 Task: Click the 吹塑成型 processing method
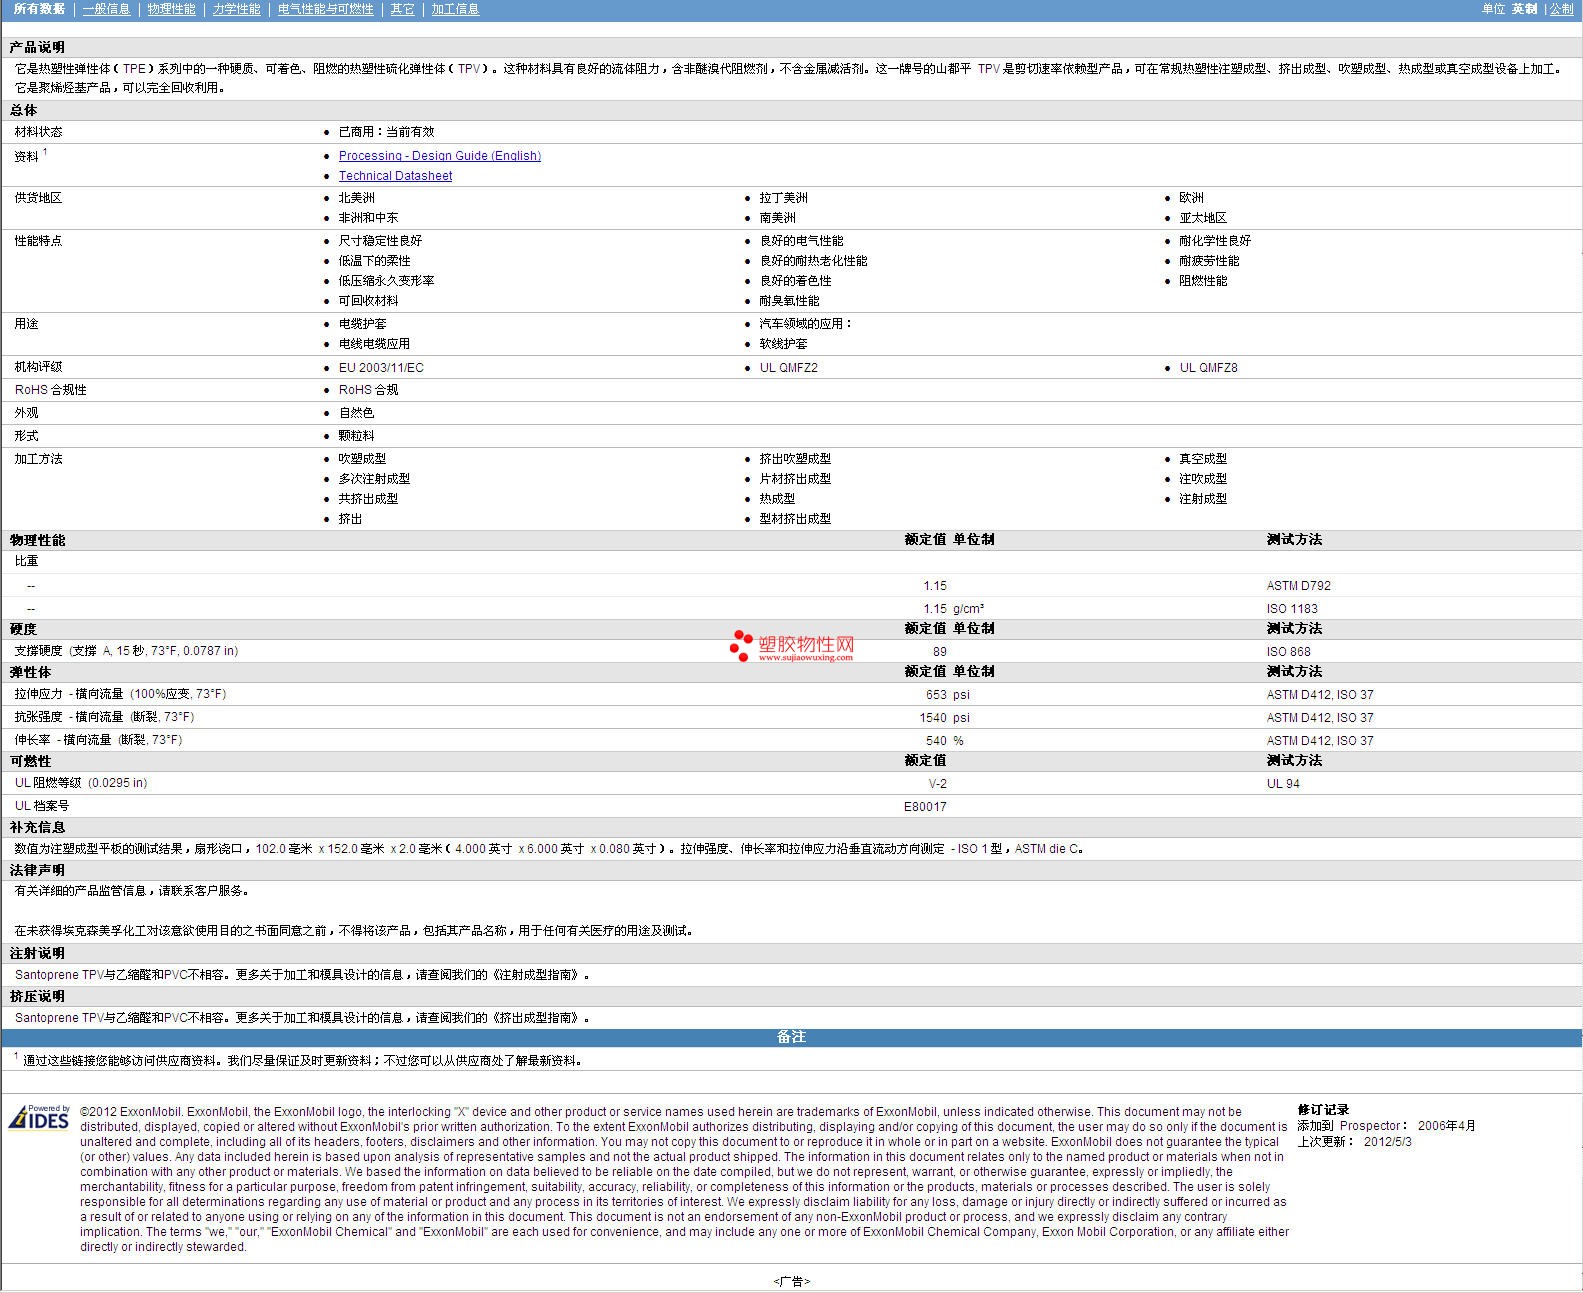coord(362,458)
